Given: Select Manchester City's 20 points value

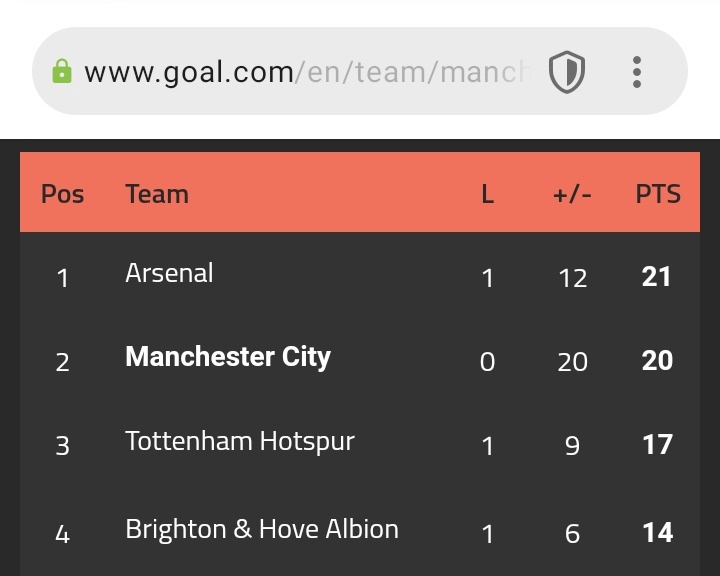Looking at the screenshot, I should click(657, 361).
